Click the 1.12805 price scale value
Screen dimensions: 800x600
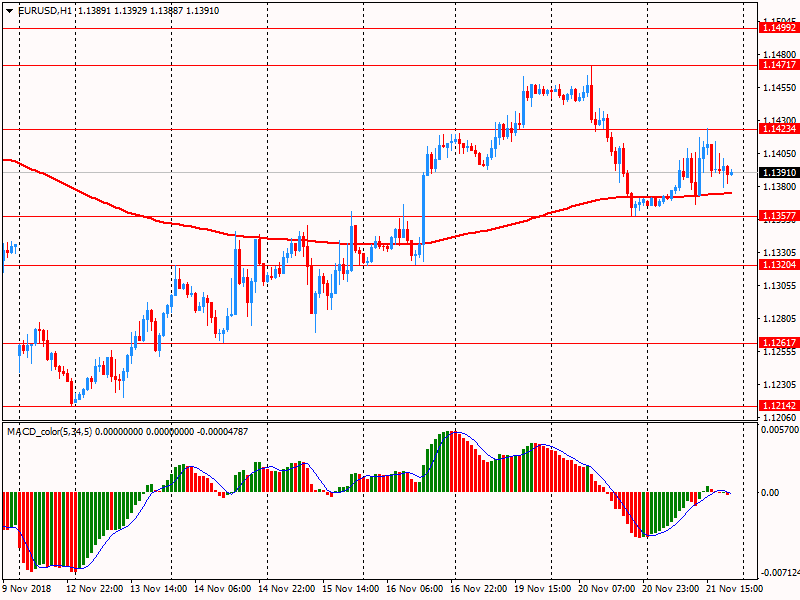pyautogui.click(x=779, y=318)
